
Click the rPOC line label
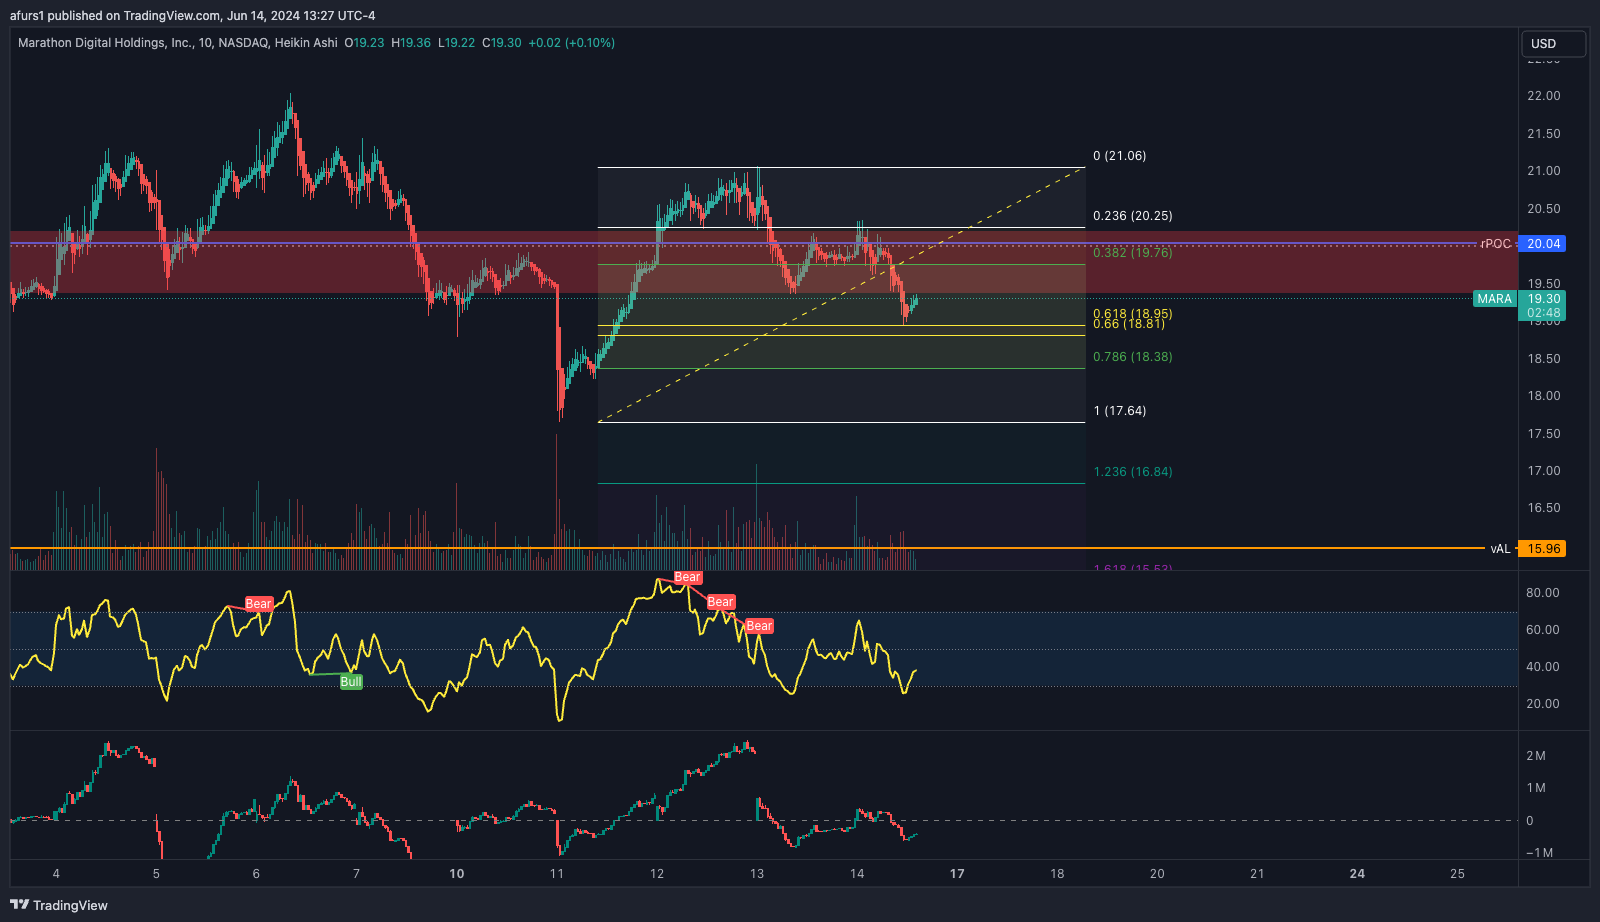click(1496, 244)
